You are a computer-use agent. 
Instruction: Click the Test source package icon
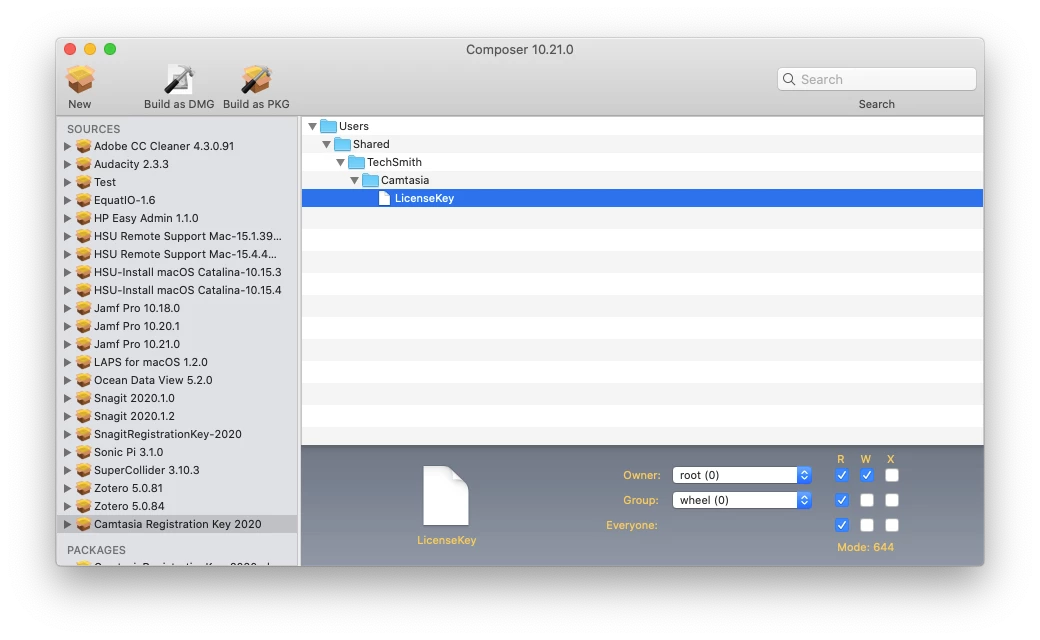(83, 182)
